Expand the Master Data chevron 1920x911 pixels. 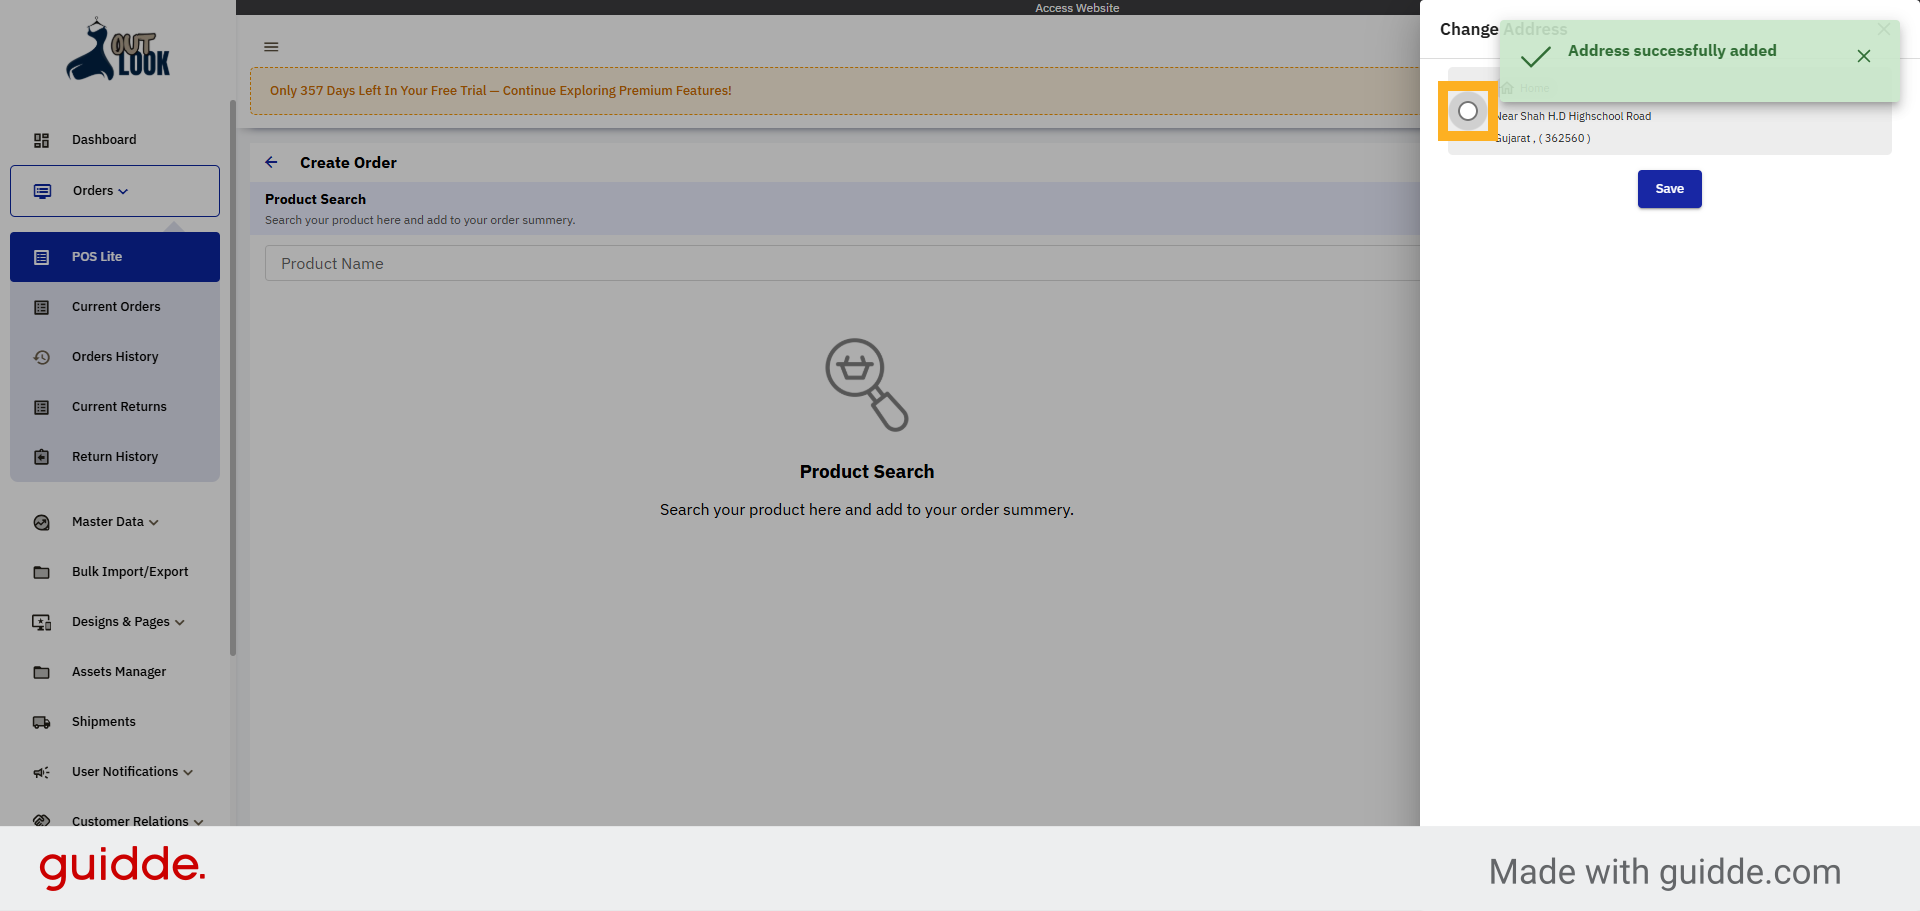154,522
